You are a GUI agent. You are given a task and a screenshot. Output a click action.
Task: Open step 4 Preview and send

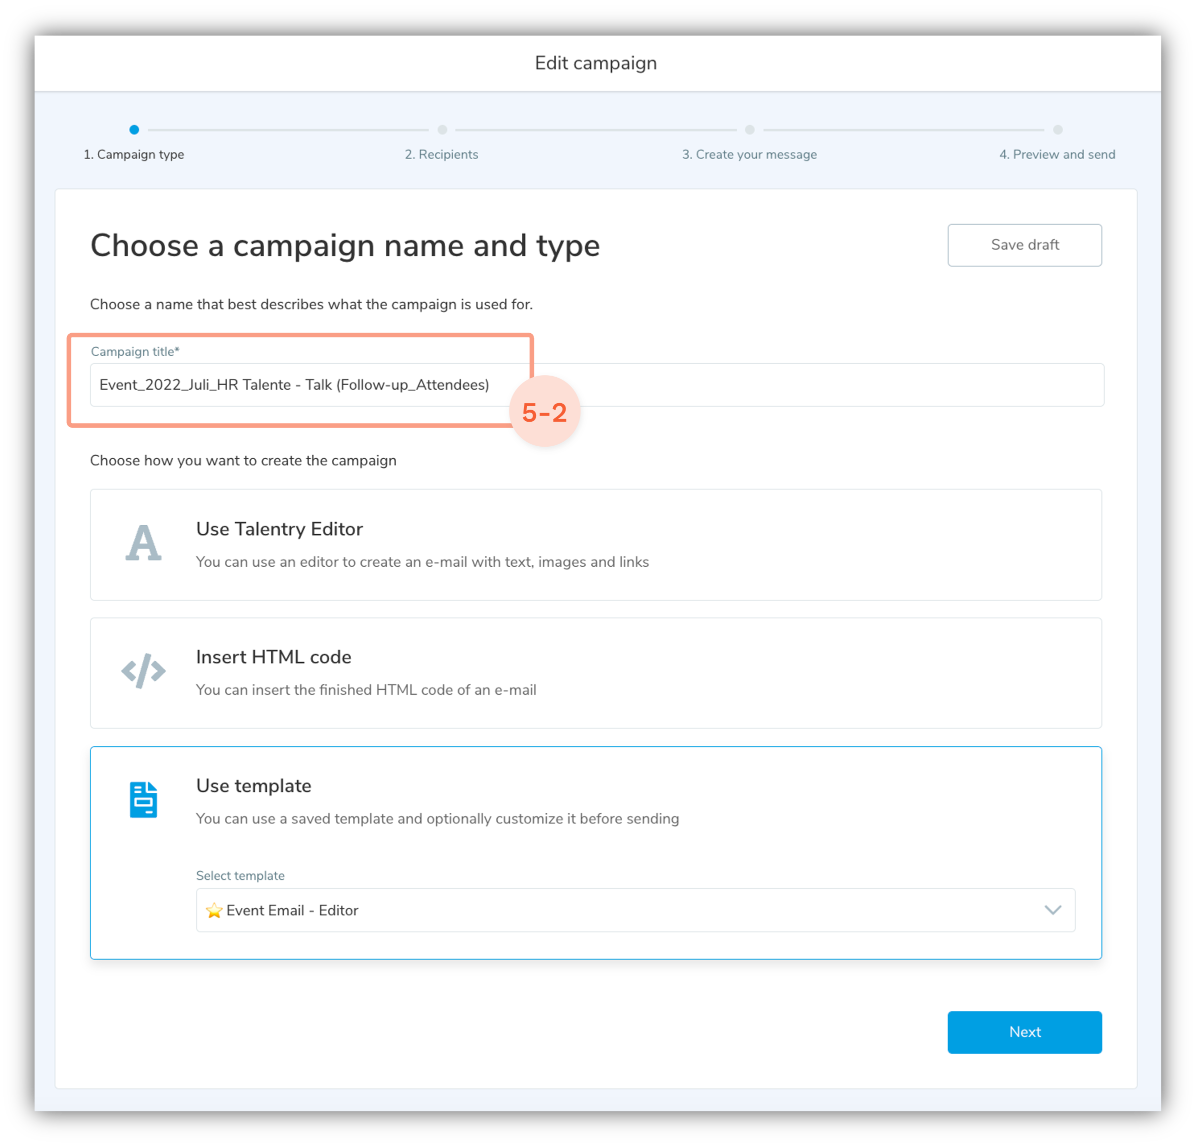coord(1057,155)
